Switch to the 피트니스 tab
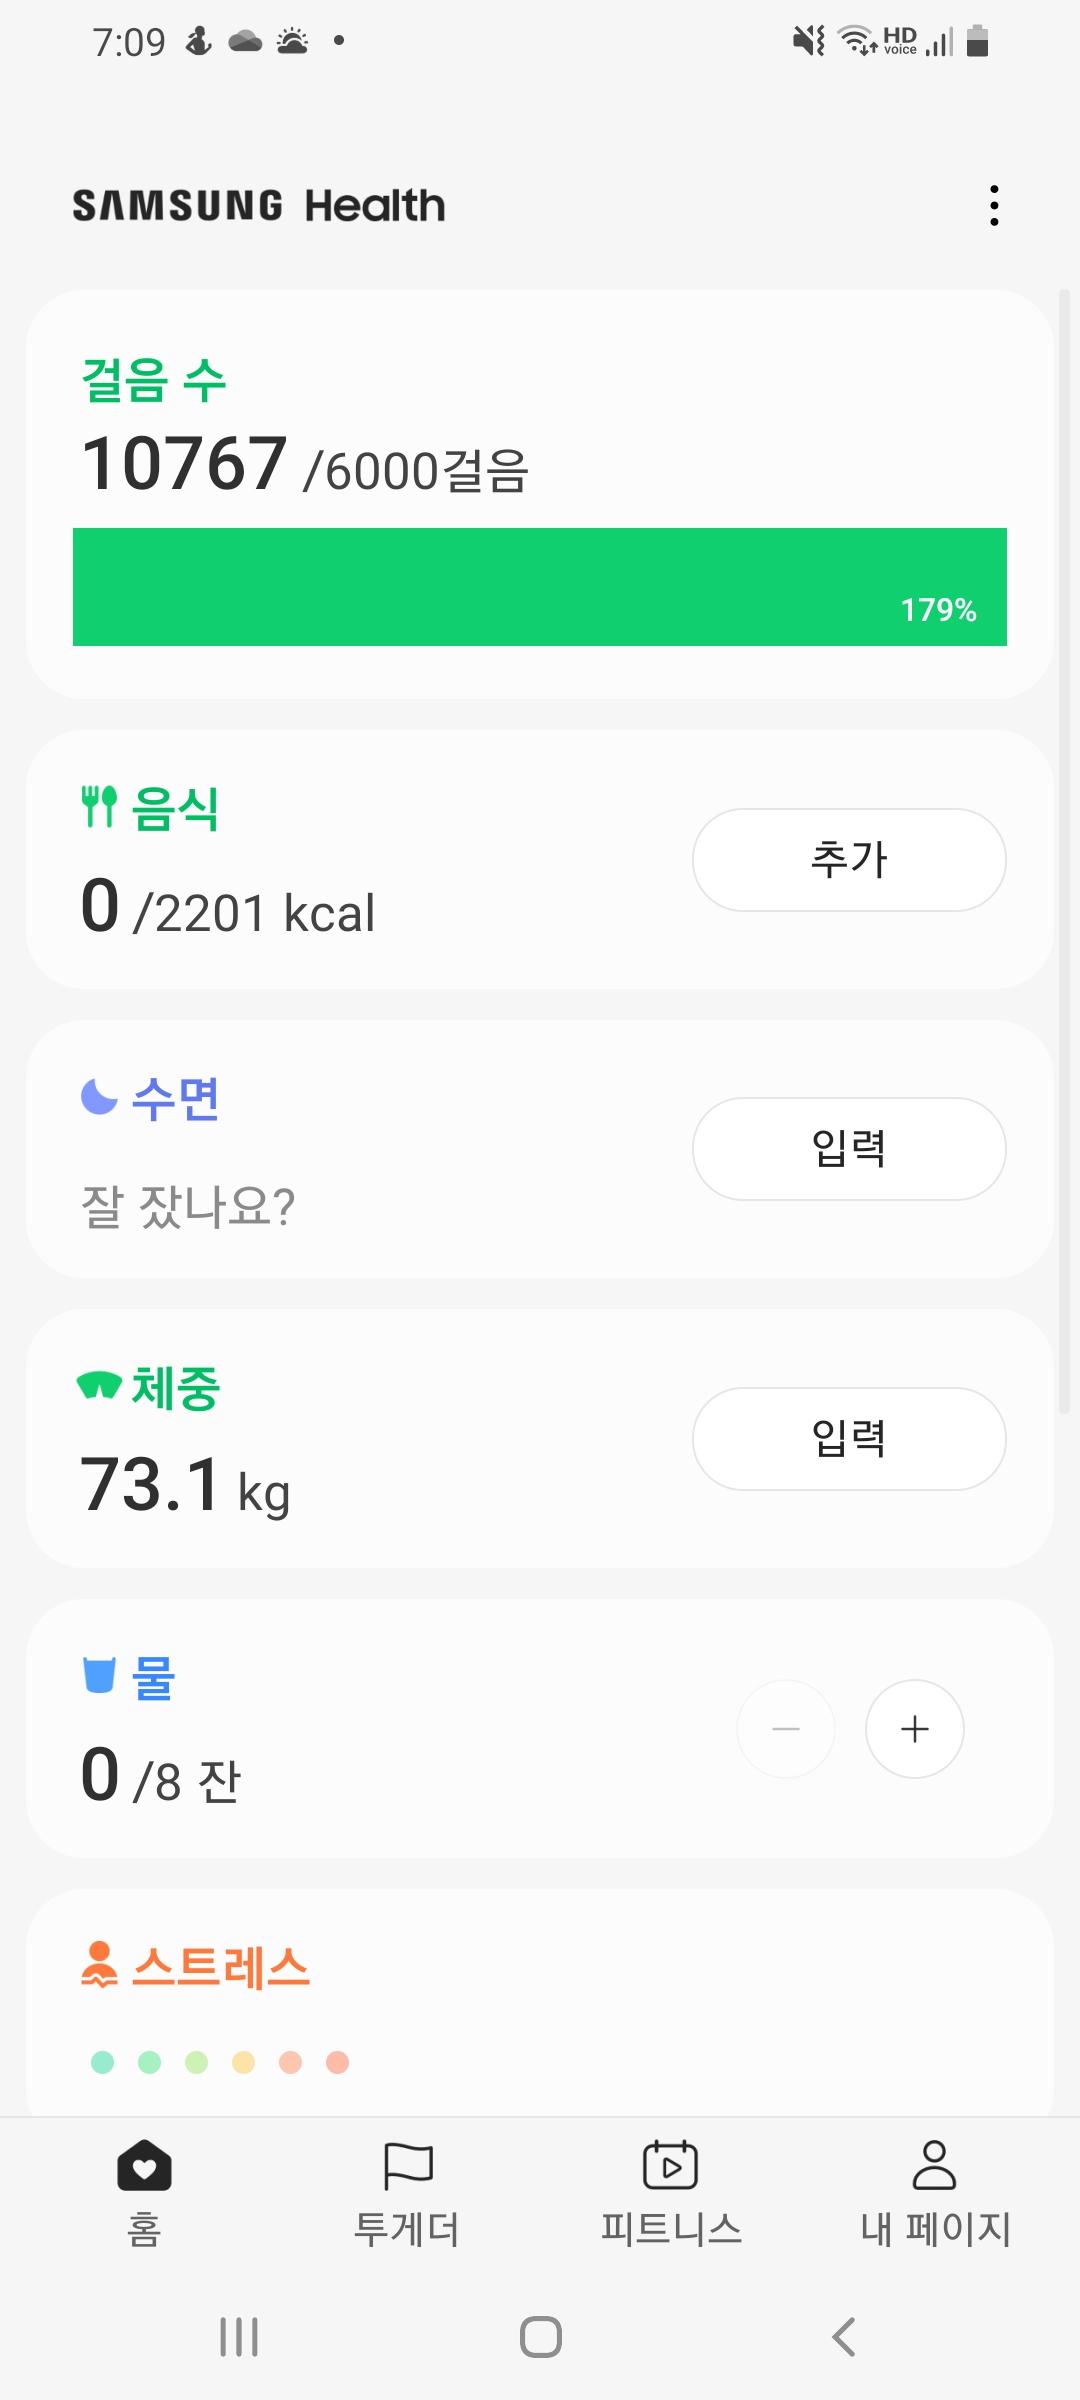Image resolution: width=1080 pixels, height=2400 pixels. [x=671, y=2190]
